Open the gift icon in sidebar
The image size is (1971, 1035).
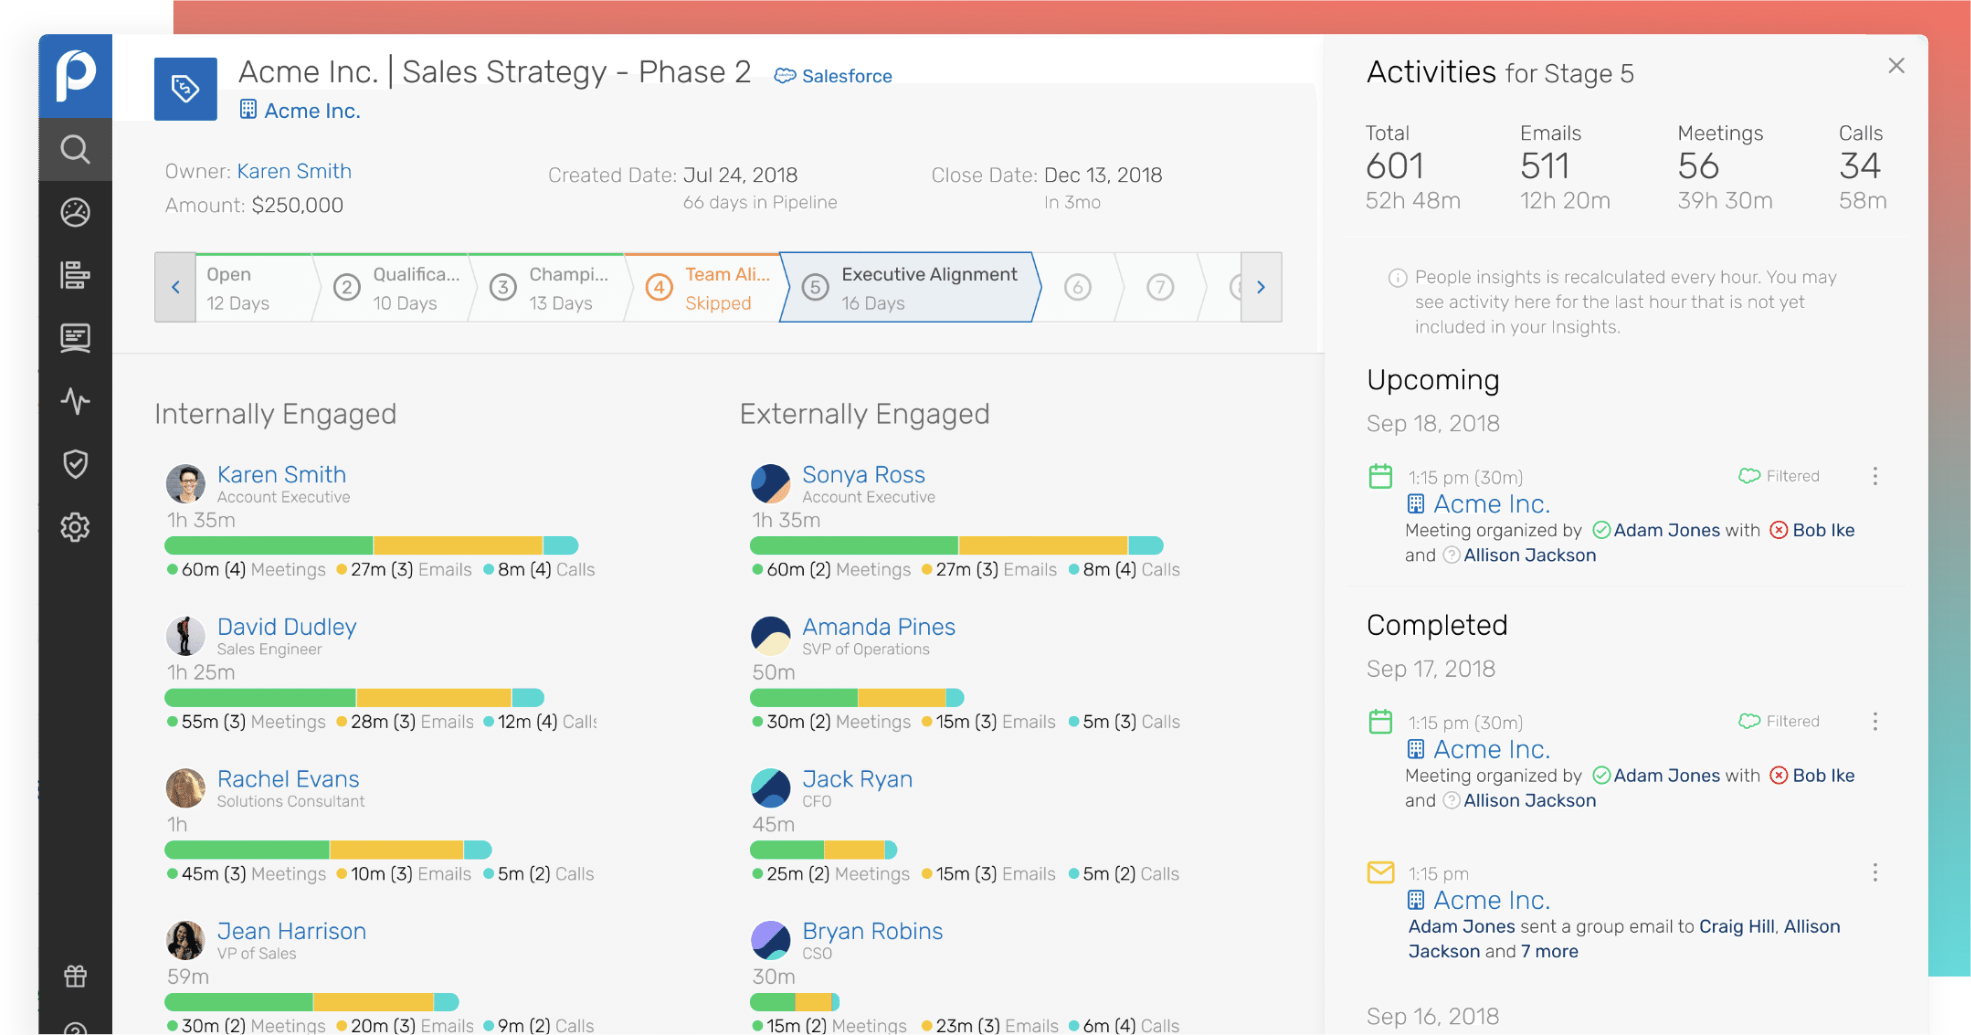click(75, 976)
